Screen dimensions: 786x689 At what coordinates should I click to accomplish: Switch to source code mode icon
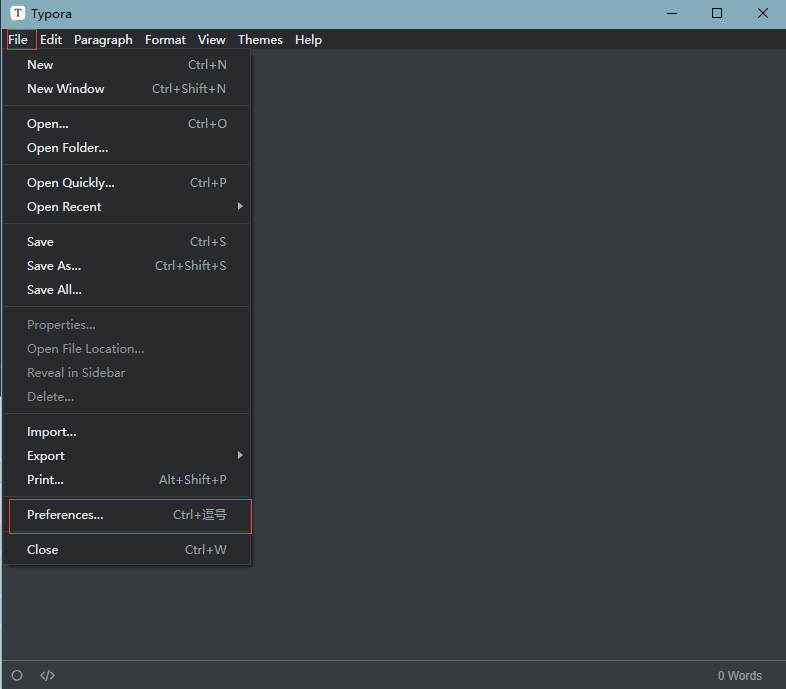point(48,675)
